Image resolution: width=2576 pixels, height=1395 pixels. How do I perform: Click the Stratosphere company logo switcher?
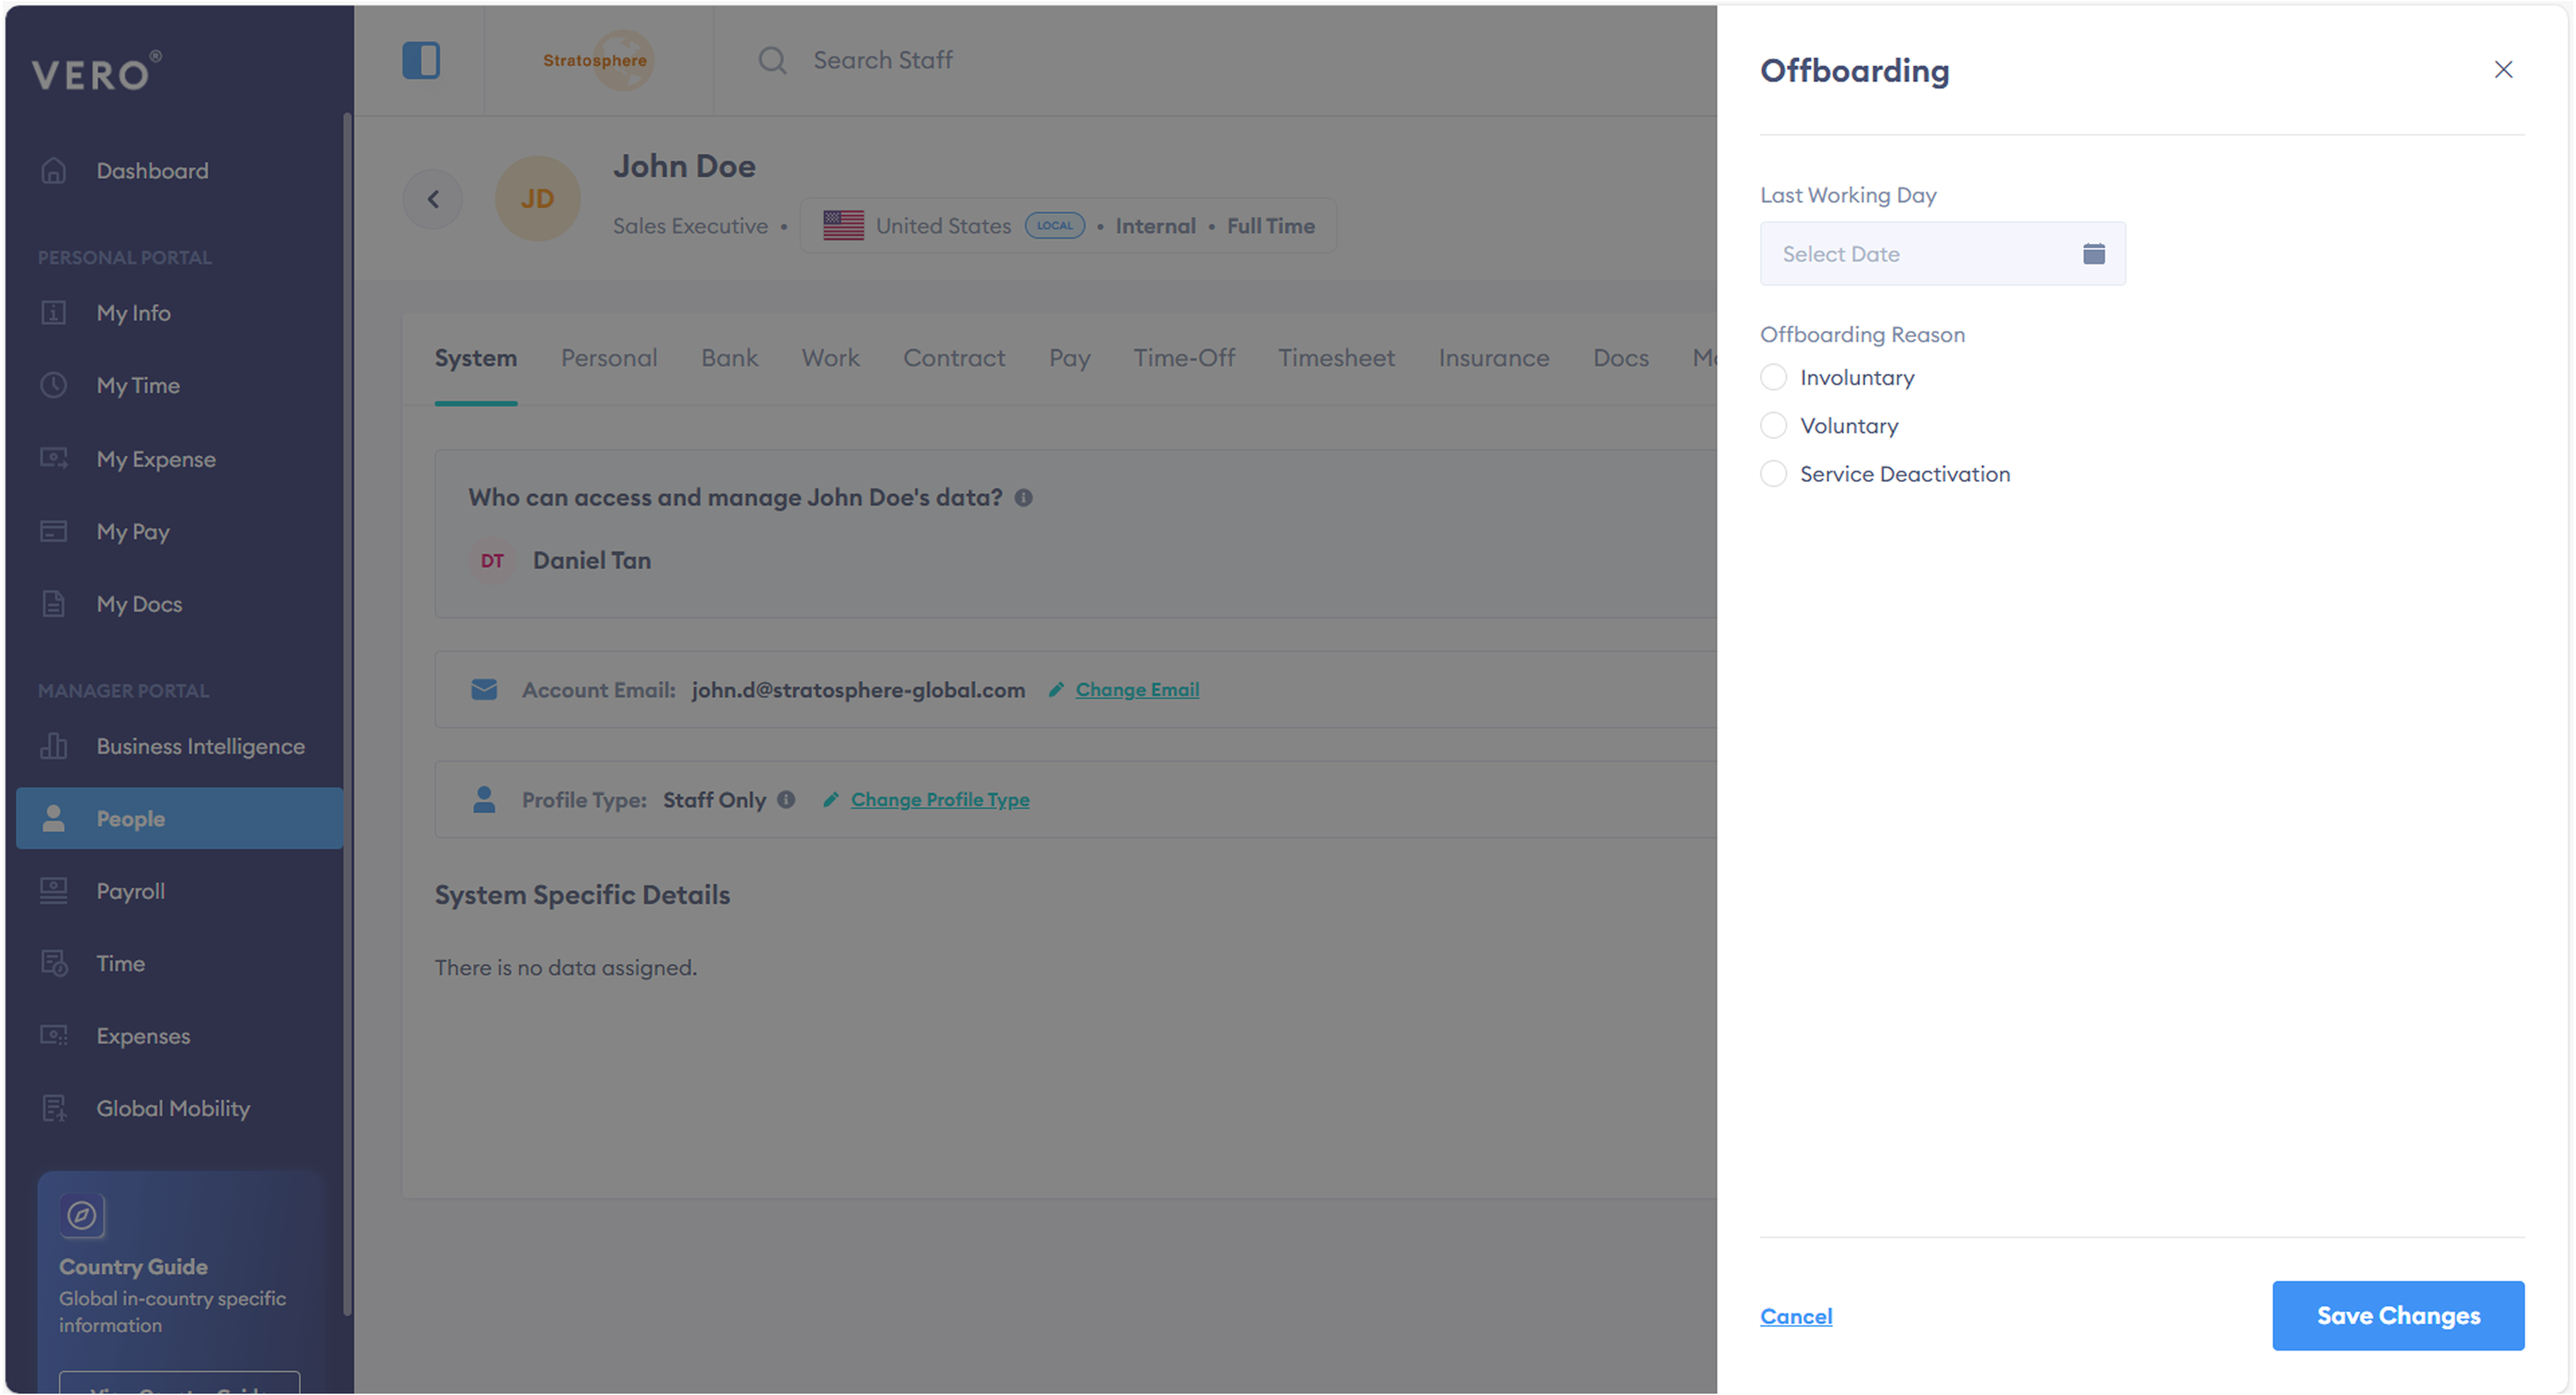click(597, 60)
